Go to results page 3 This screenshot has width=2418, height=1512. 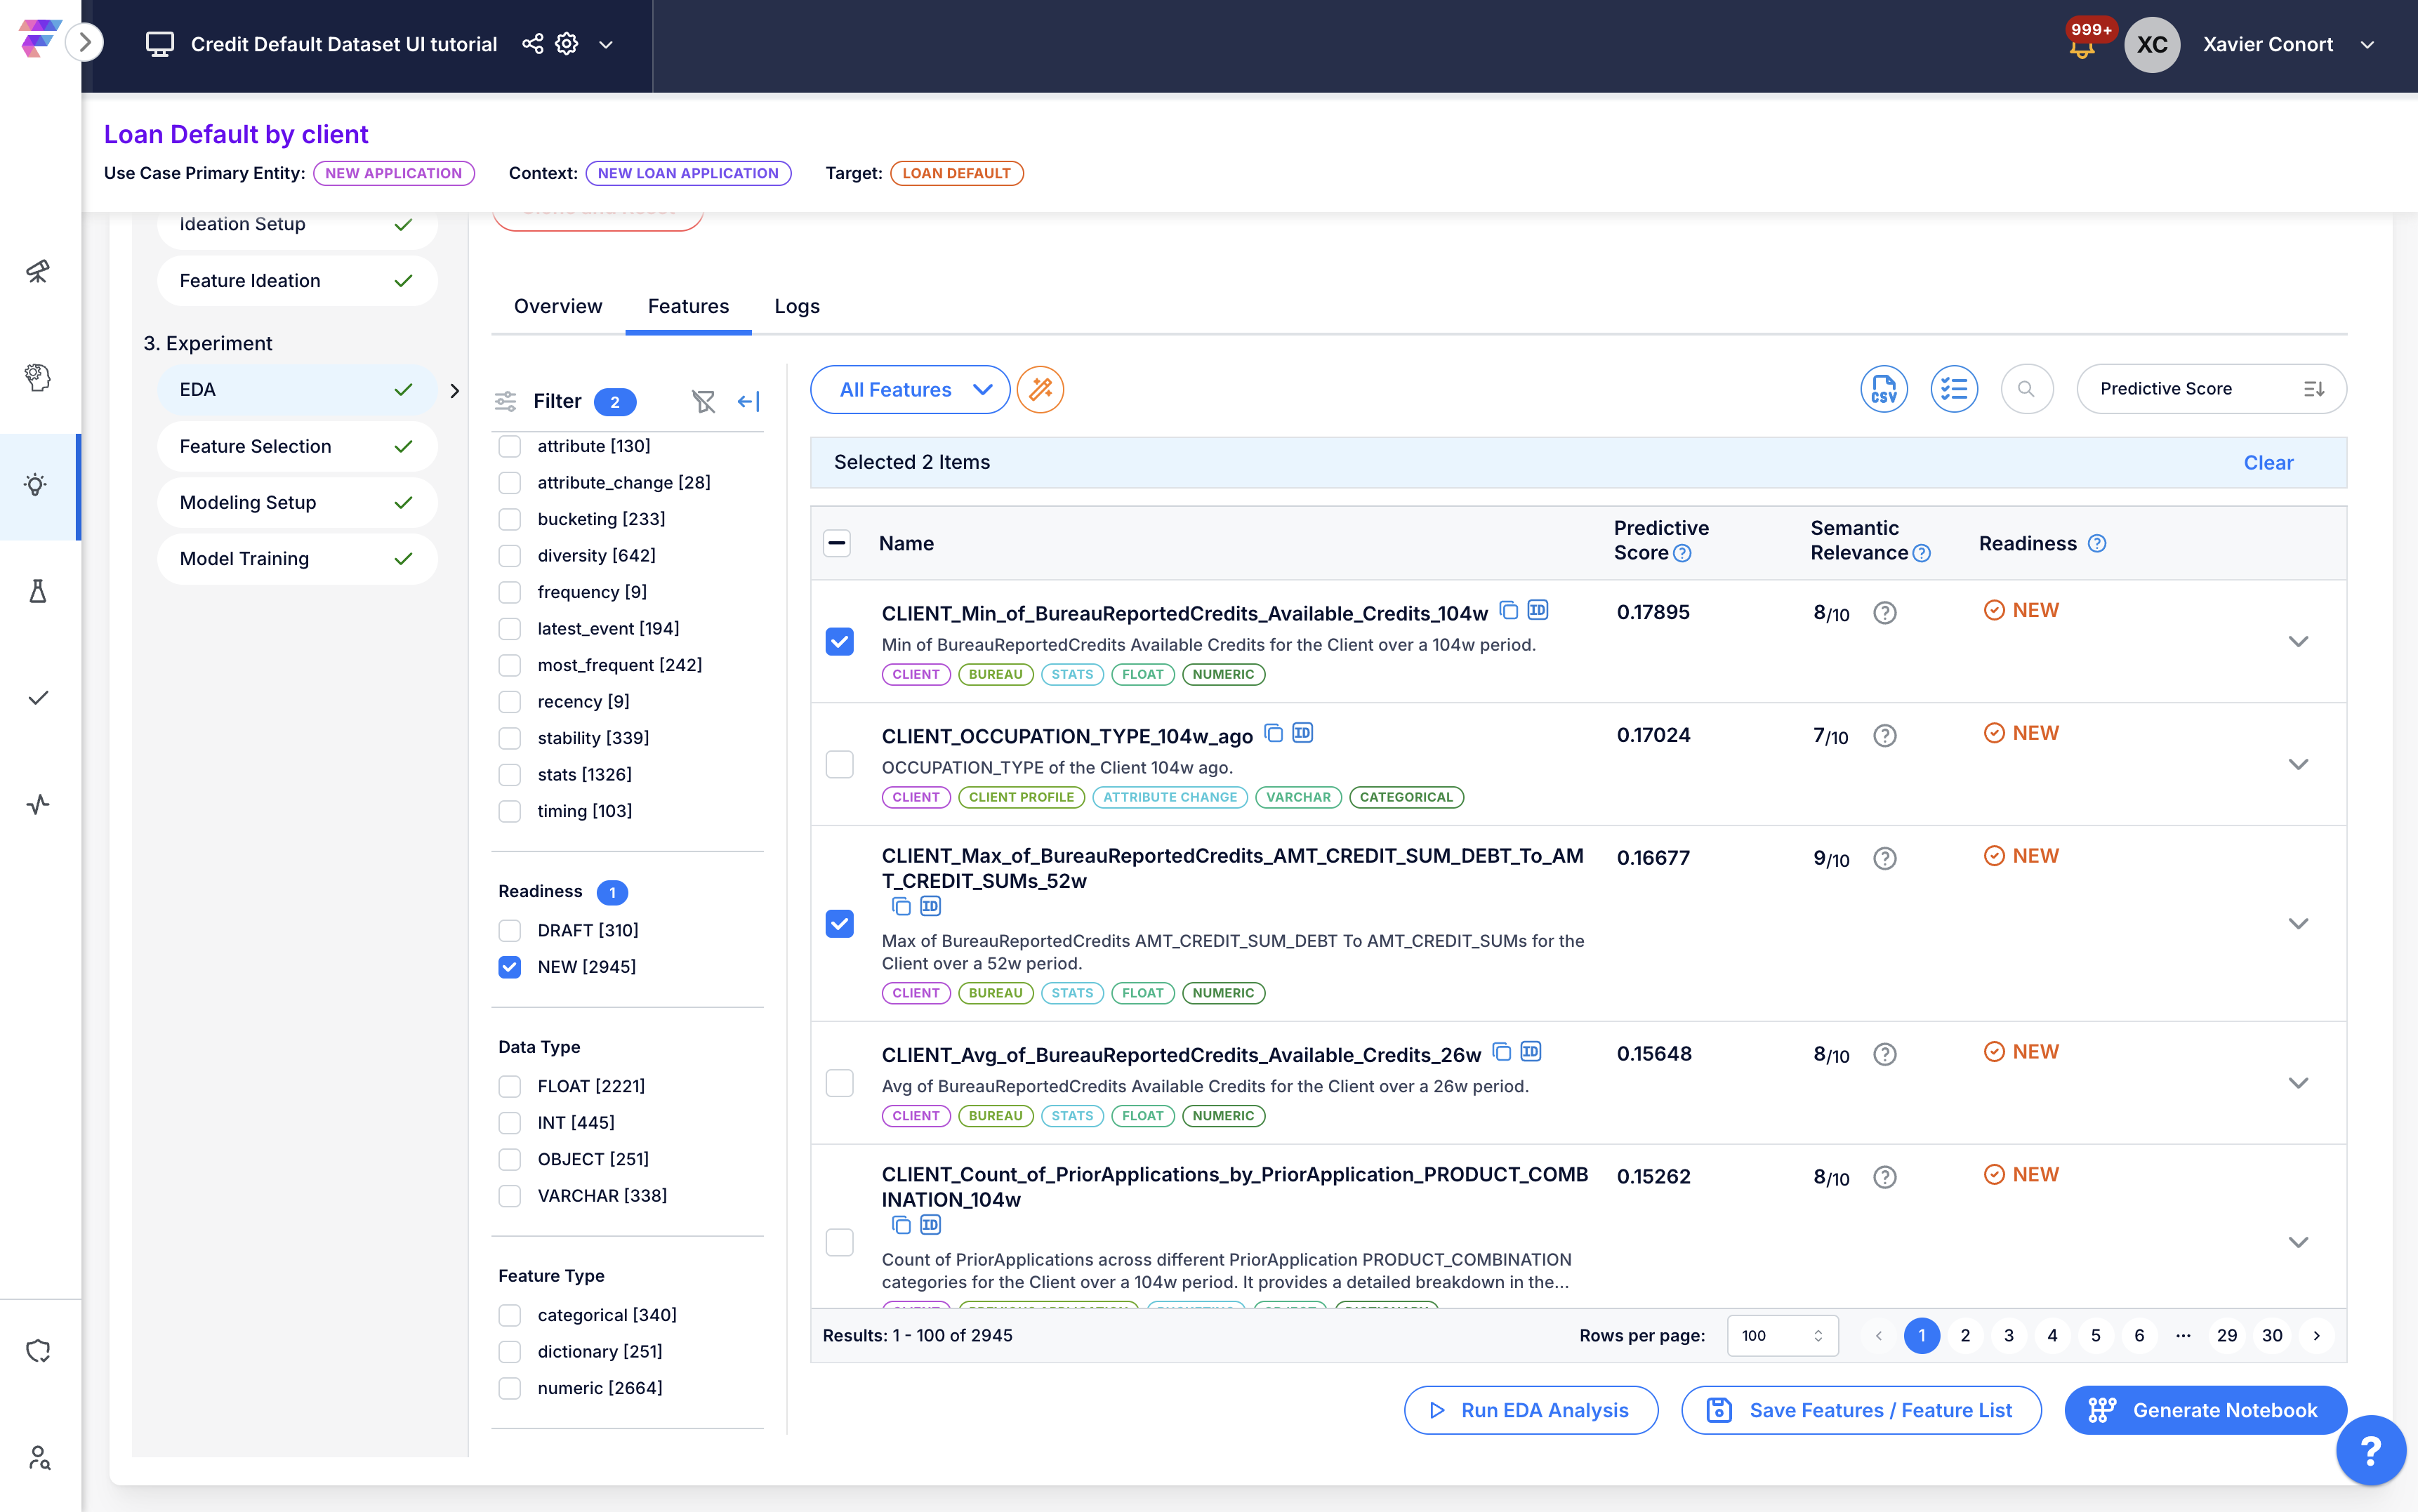[2008, 1335]
